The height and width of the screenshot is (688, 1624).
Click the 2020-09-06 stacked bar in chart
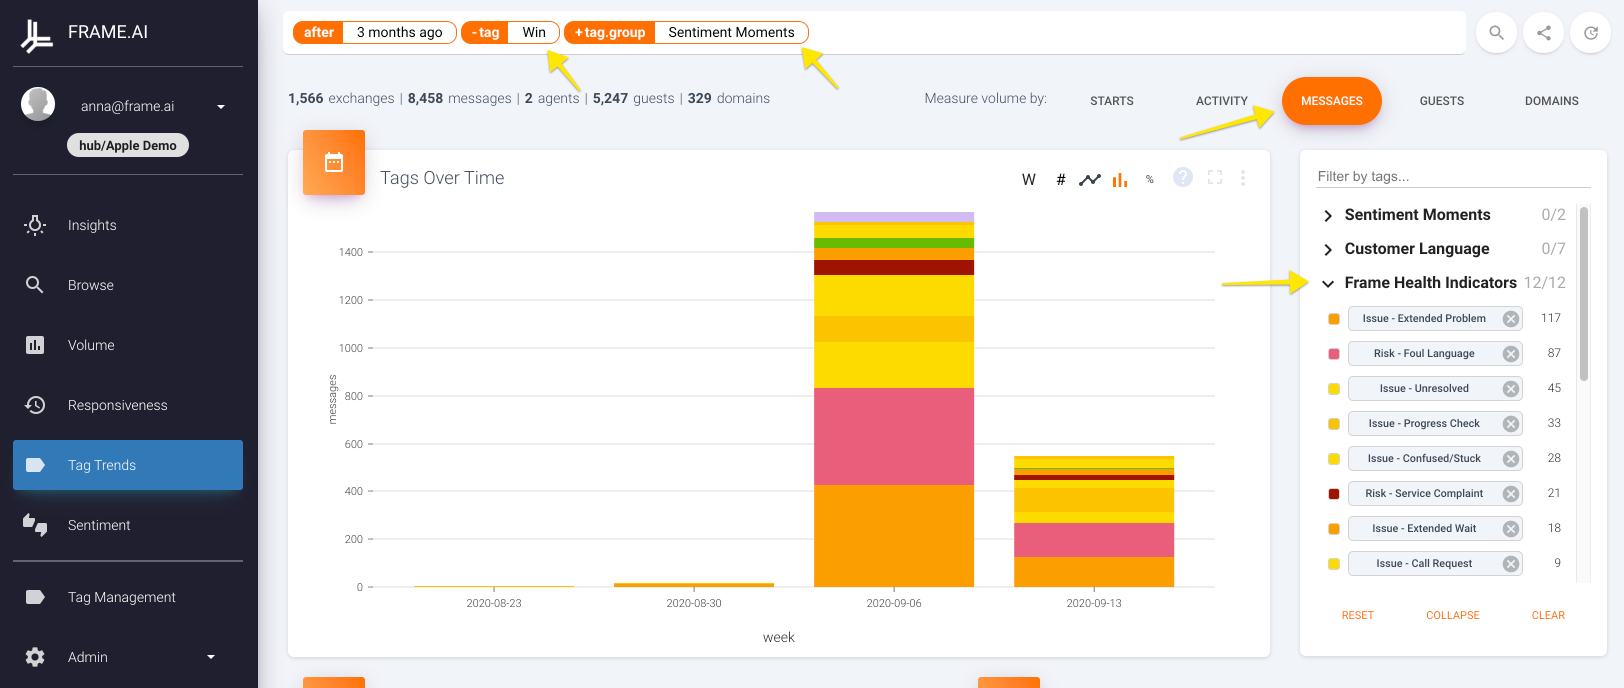tap(894, 400)
